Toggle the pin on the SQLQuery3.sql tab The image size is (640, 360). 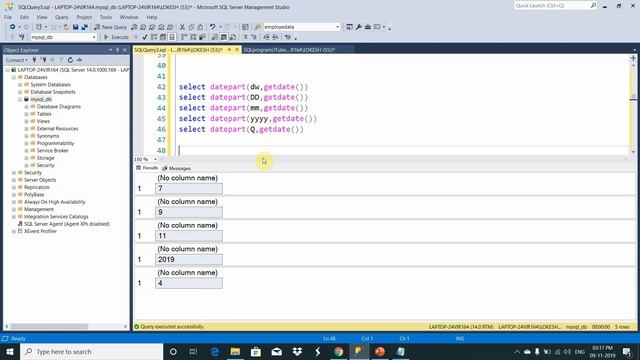229,50
